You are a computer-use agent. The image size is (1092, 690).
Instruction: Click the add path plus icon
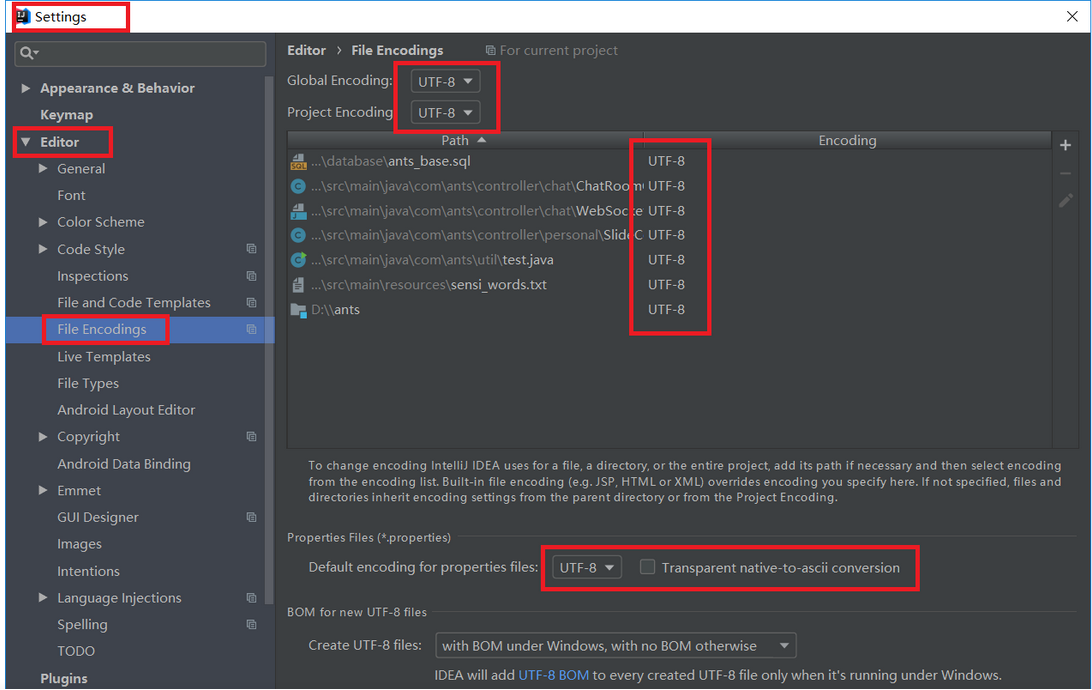[x=1065, y=145]
